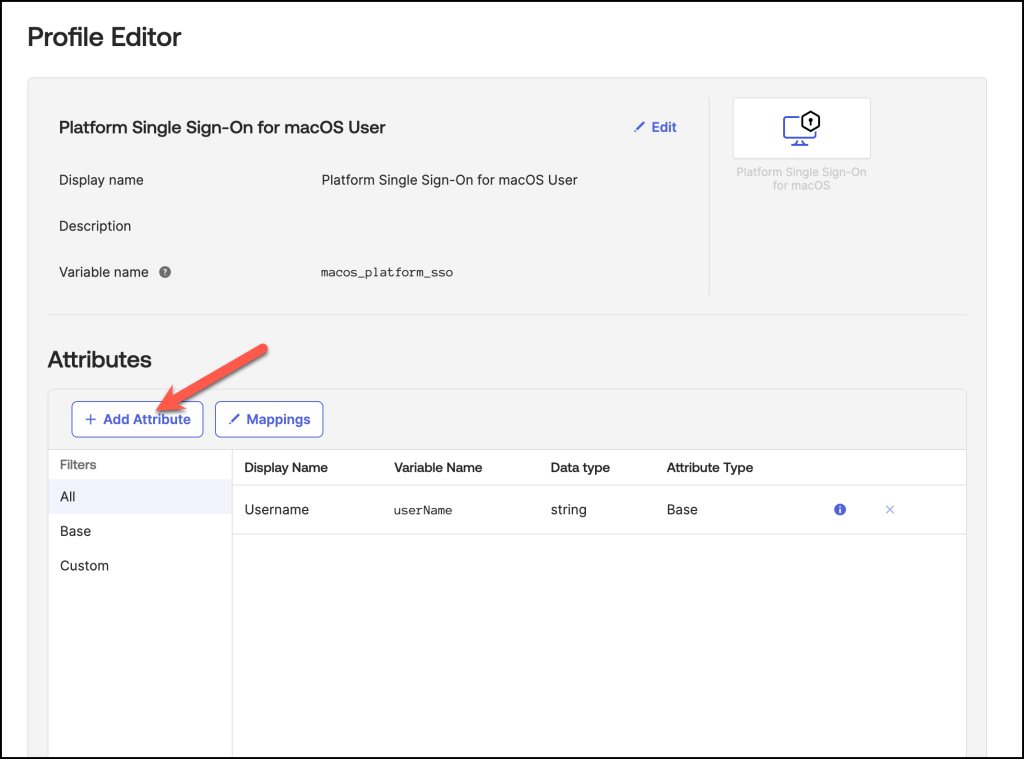The image size is (1024, 759).
Task: Open the info icon on the Username row
Action: 840,510
